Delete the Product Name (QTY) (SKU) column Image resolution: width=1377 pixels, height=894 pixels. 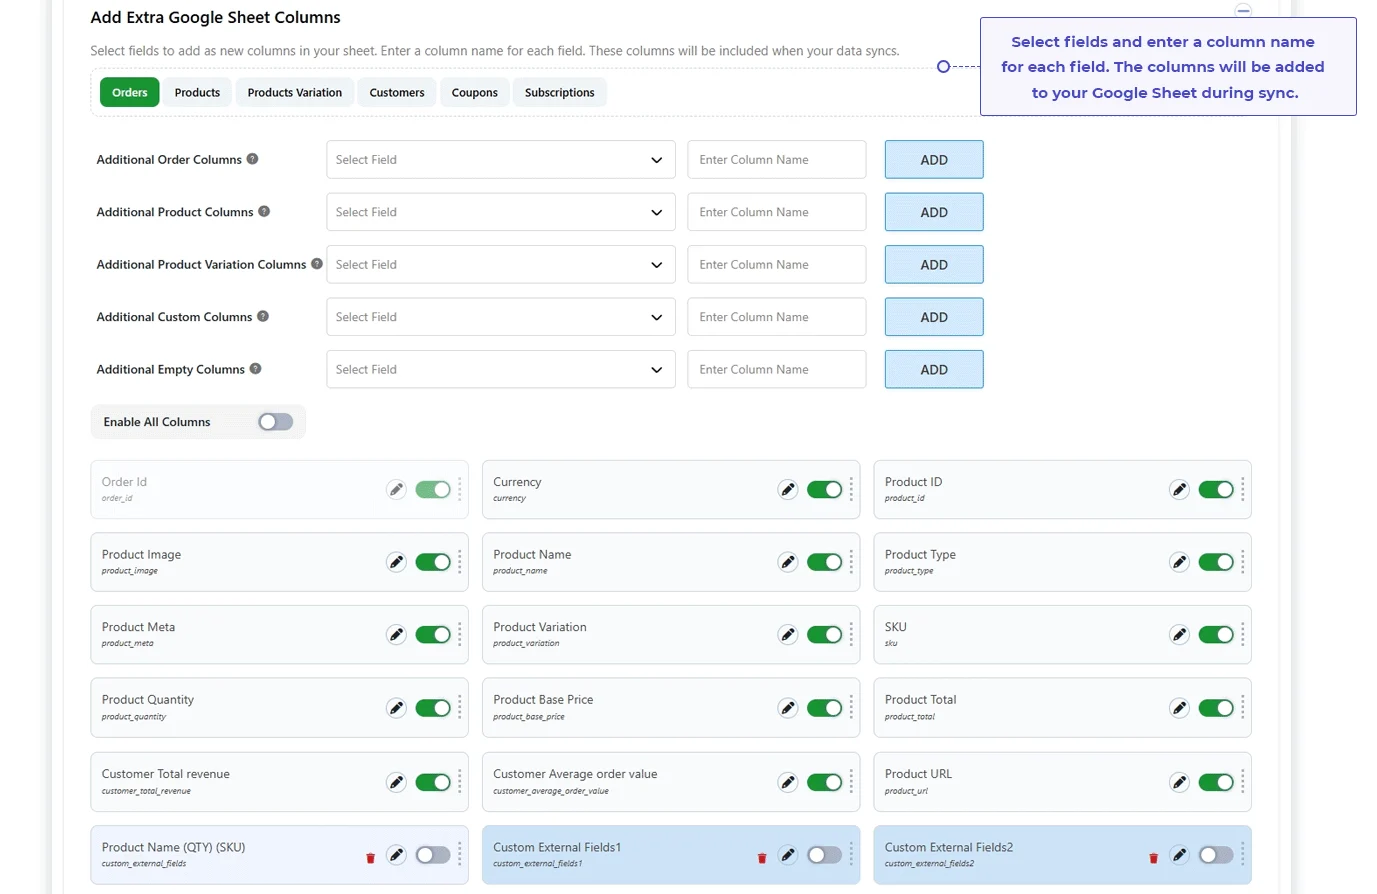tap(370, 858)
